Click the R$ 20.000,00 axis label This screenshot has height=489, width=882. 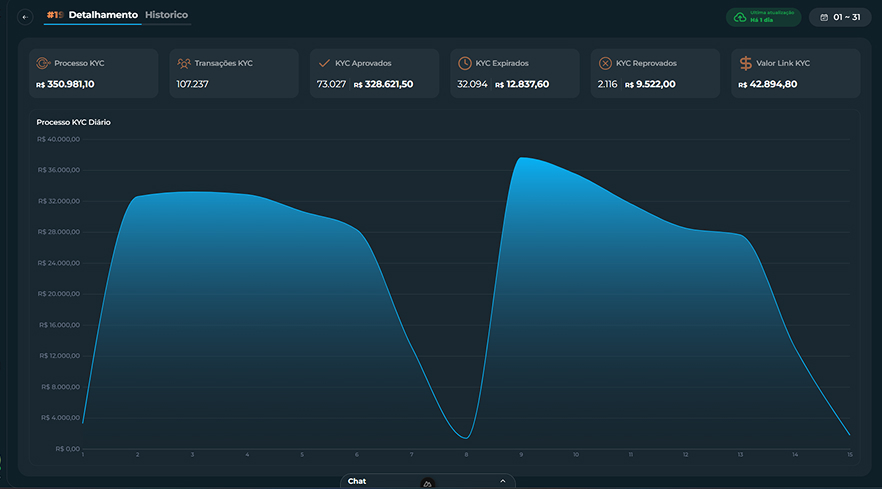pos(59,294)
